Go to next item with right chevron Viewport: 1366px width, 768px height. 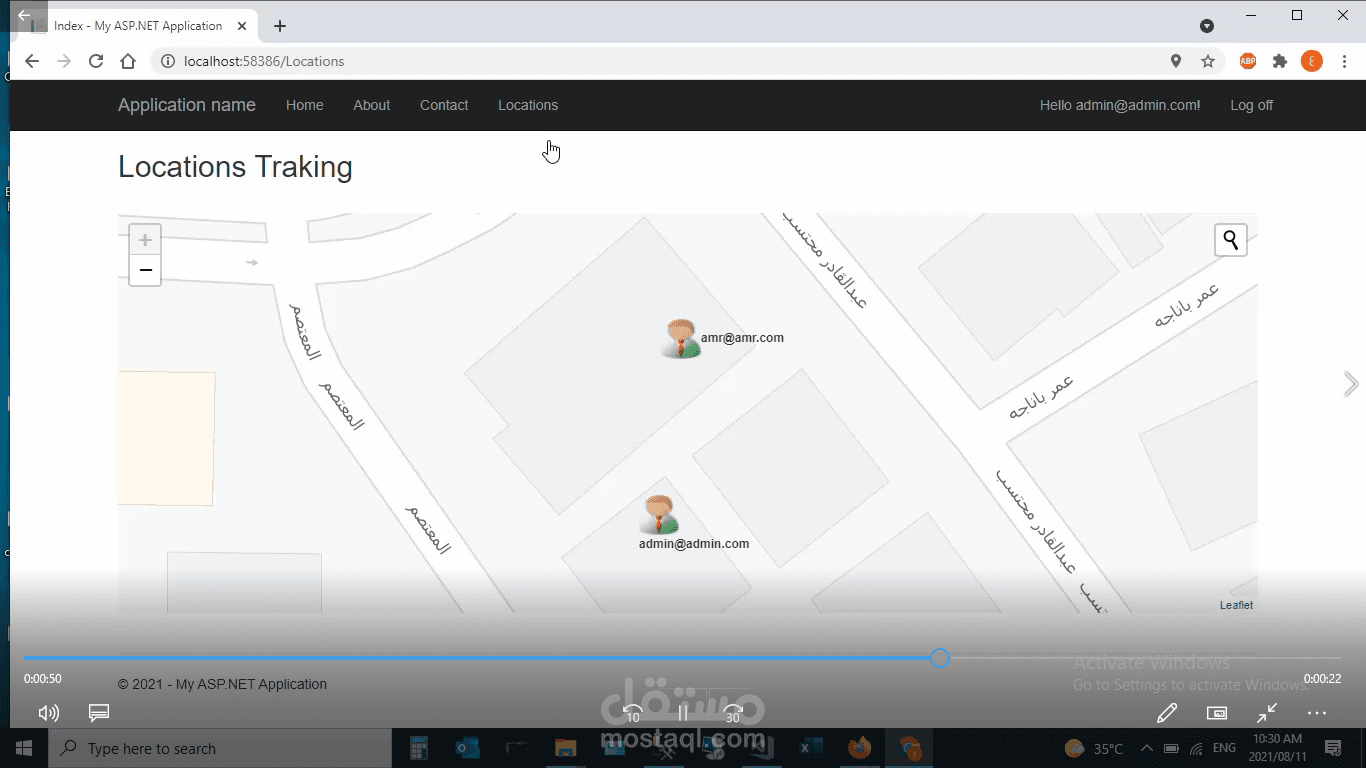click(x=1351, y=384)
